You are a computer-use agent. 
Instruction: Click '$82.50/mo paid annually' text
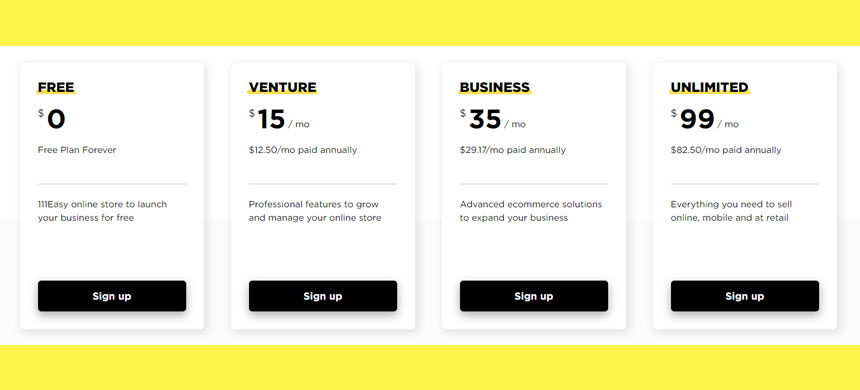point(726,150)
